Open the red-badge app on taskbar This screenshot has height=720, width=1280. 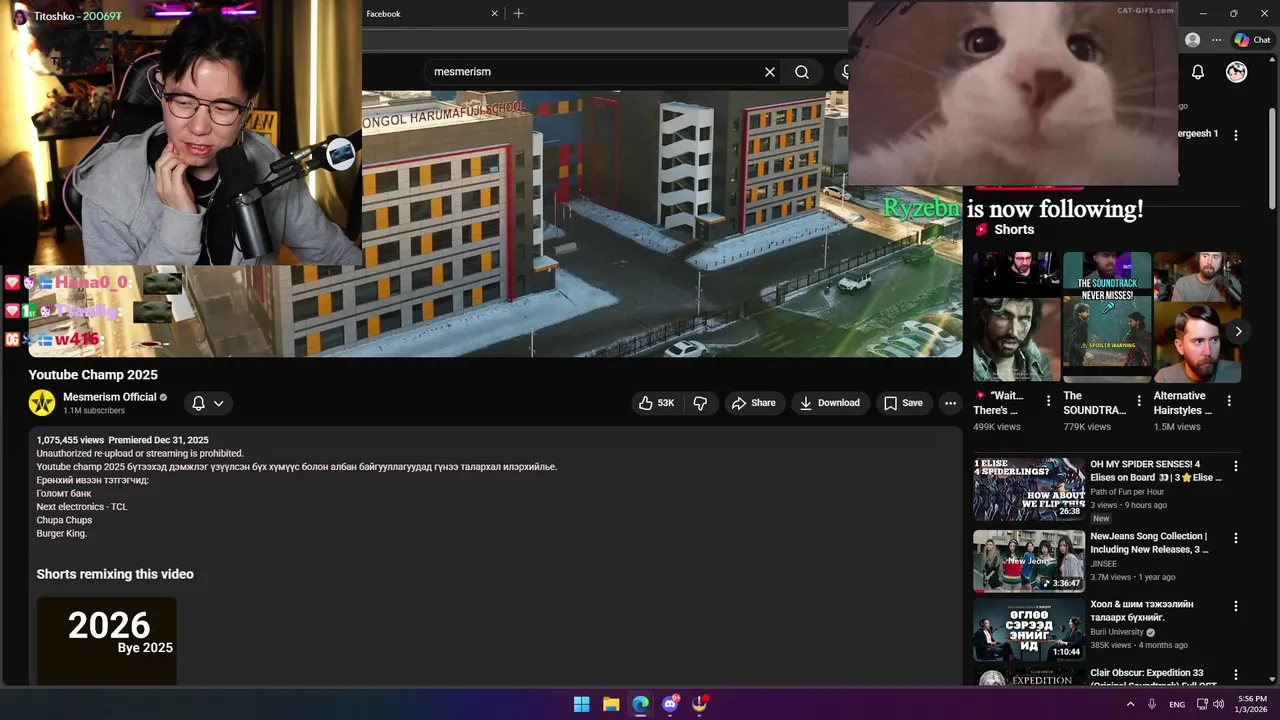tap(700, 704)
